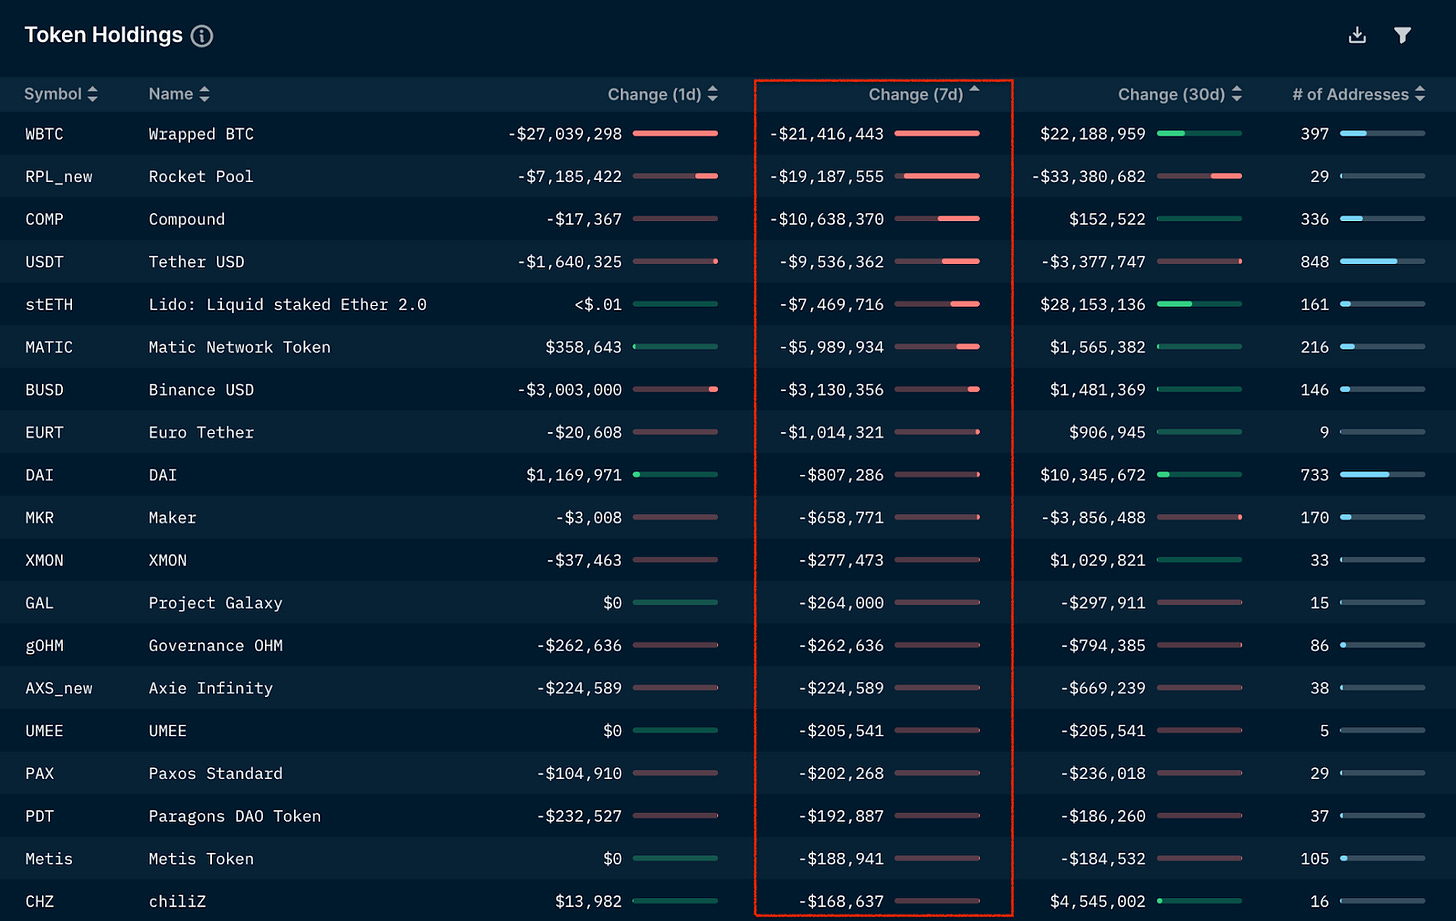The height and width of the screenshot is (921, 1456).
Task: Click the # of Addresses header label
Action: (x=1351, y=94)
